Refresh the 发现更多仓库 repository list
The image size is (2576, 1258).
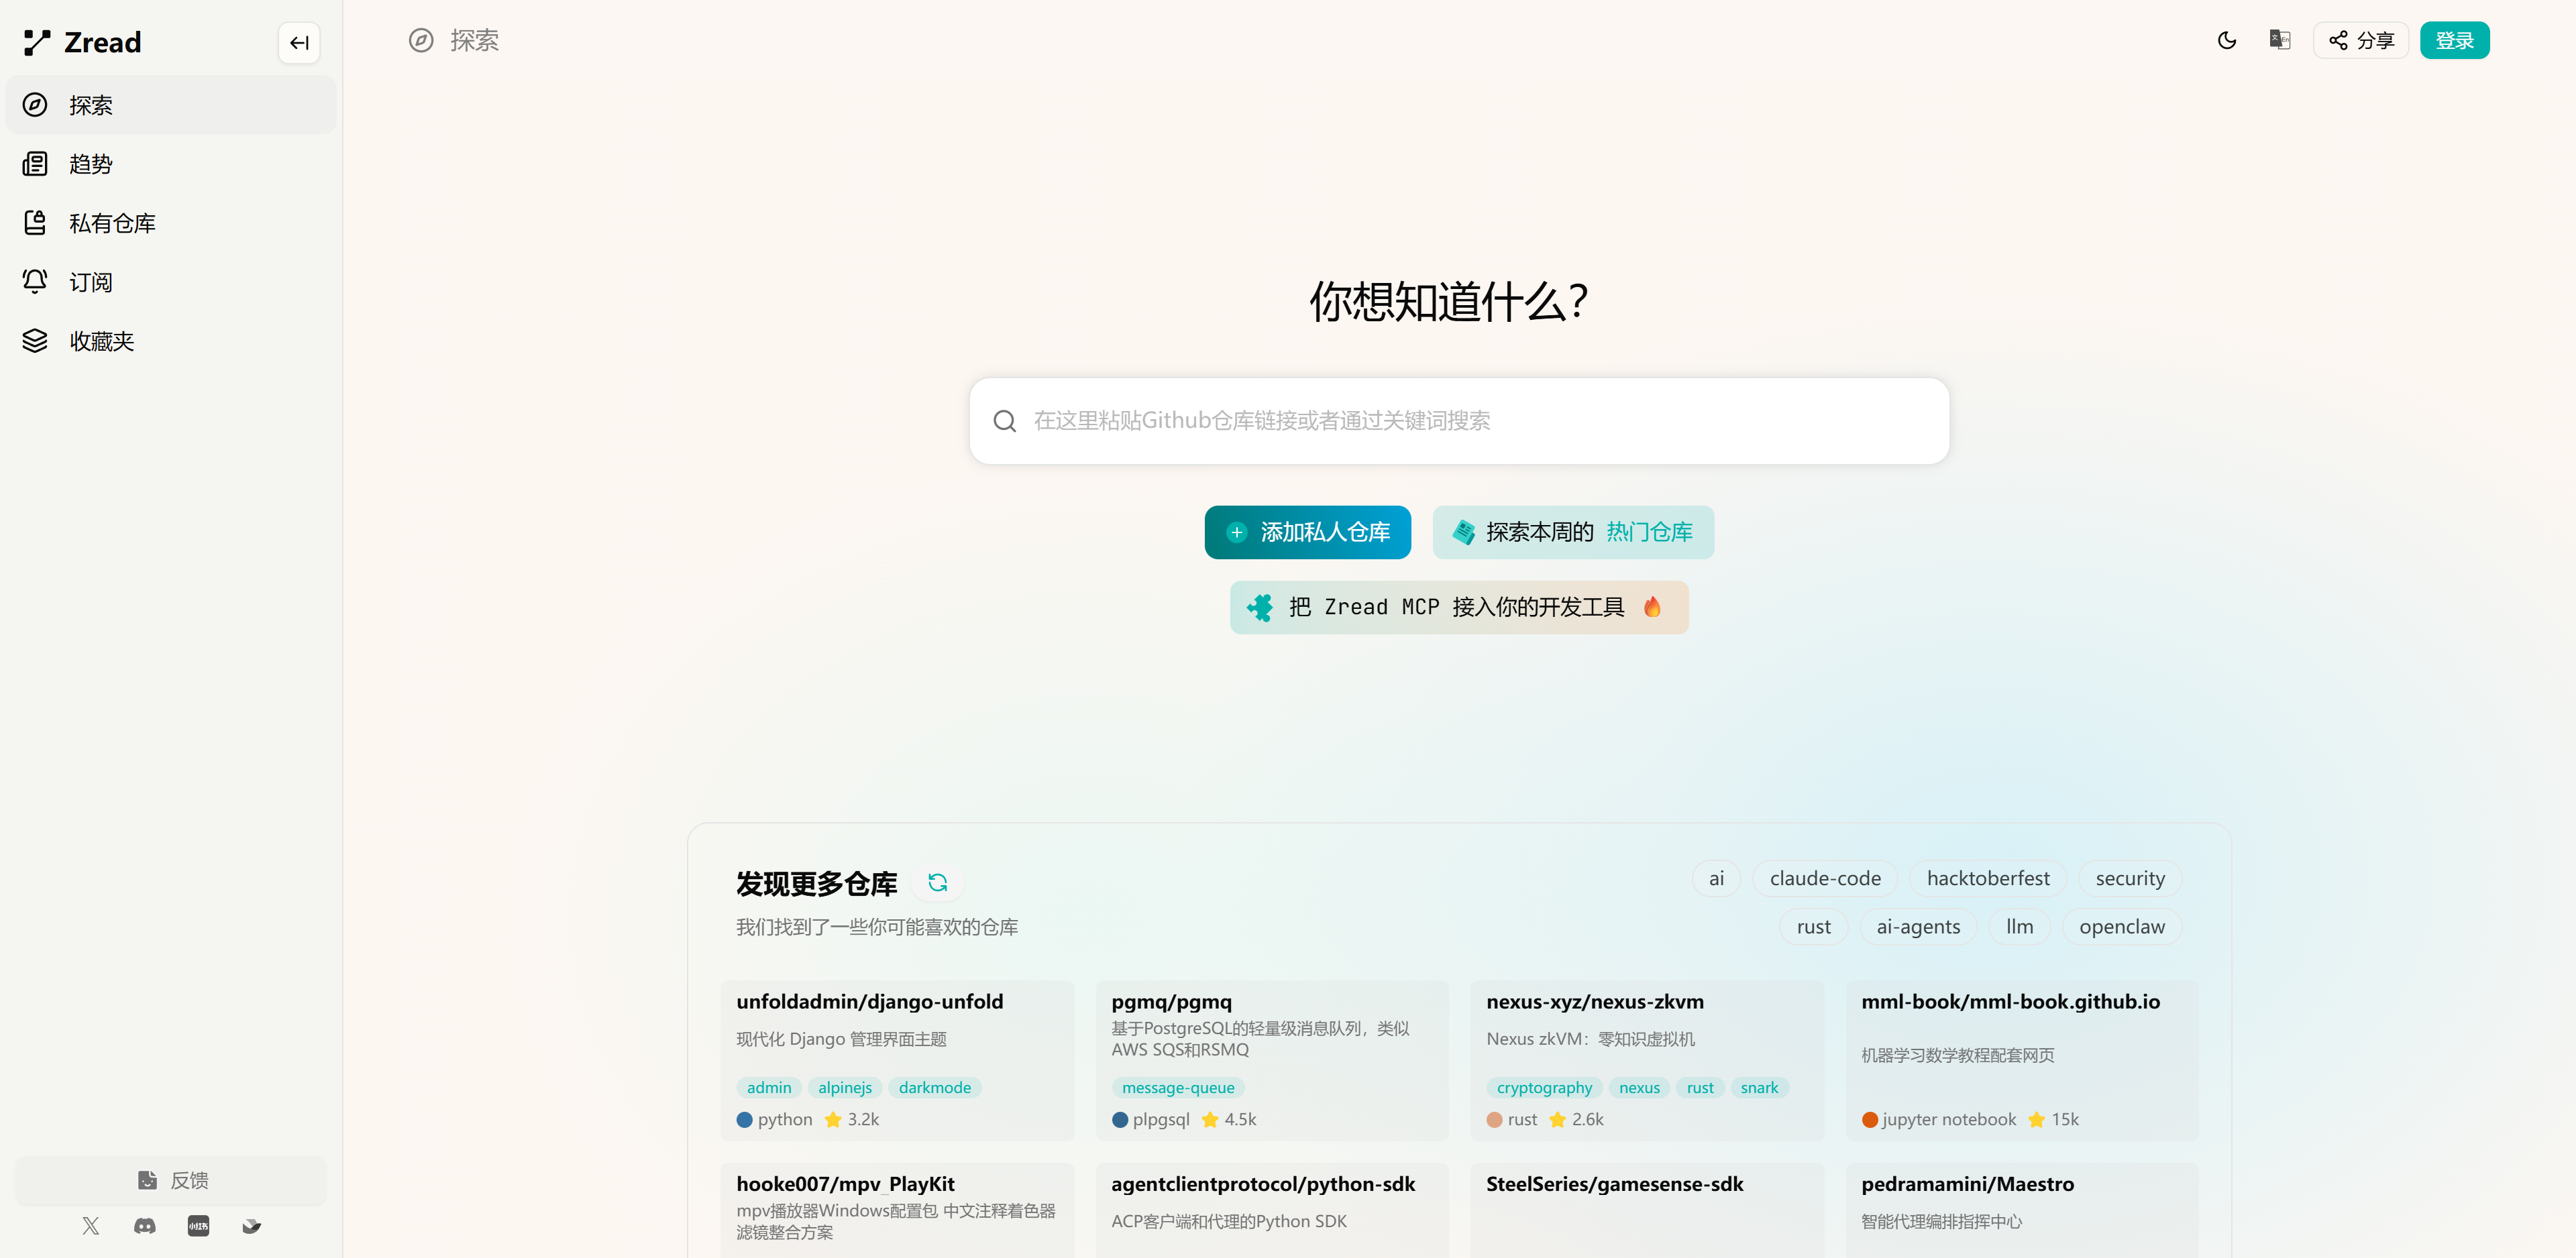[937, 882]
